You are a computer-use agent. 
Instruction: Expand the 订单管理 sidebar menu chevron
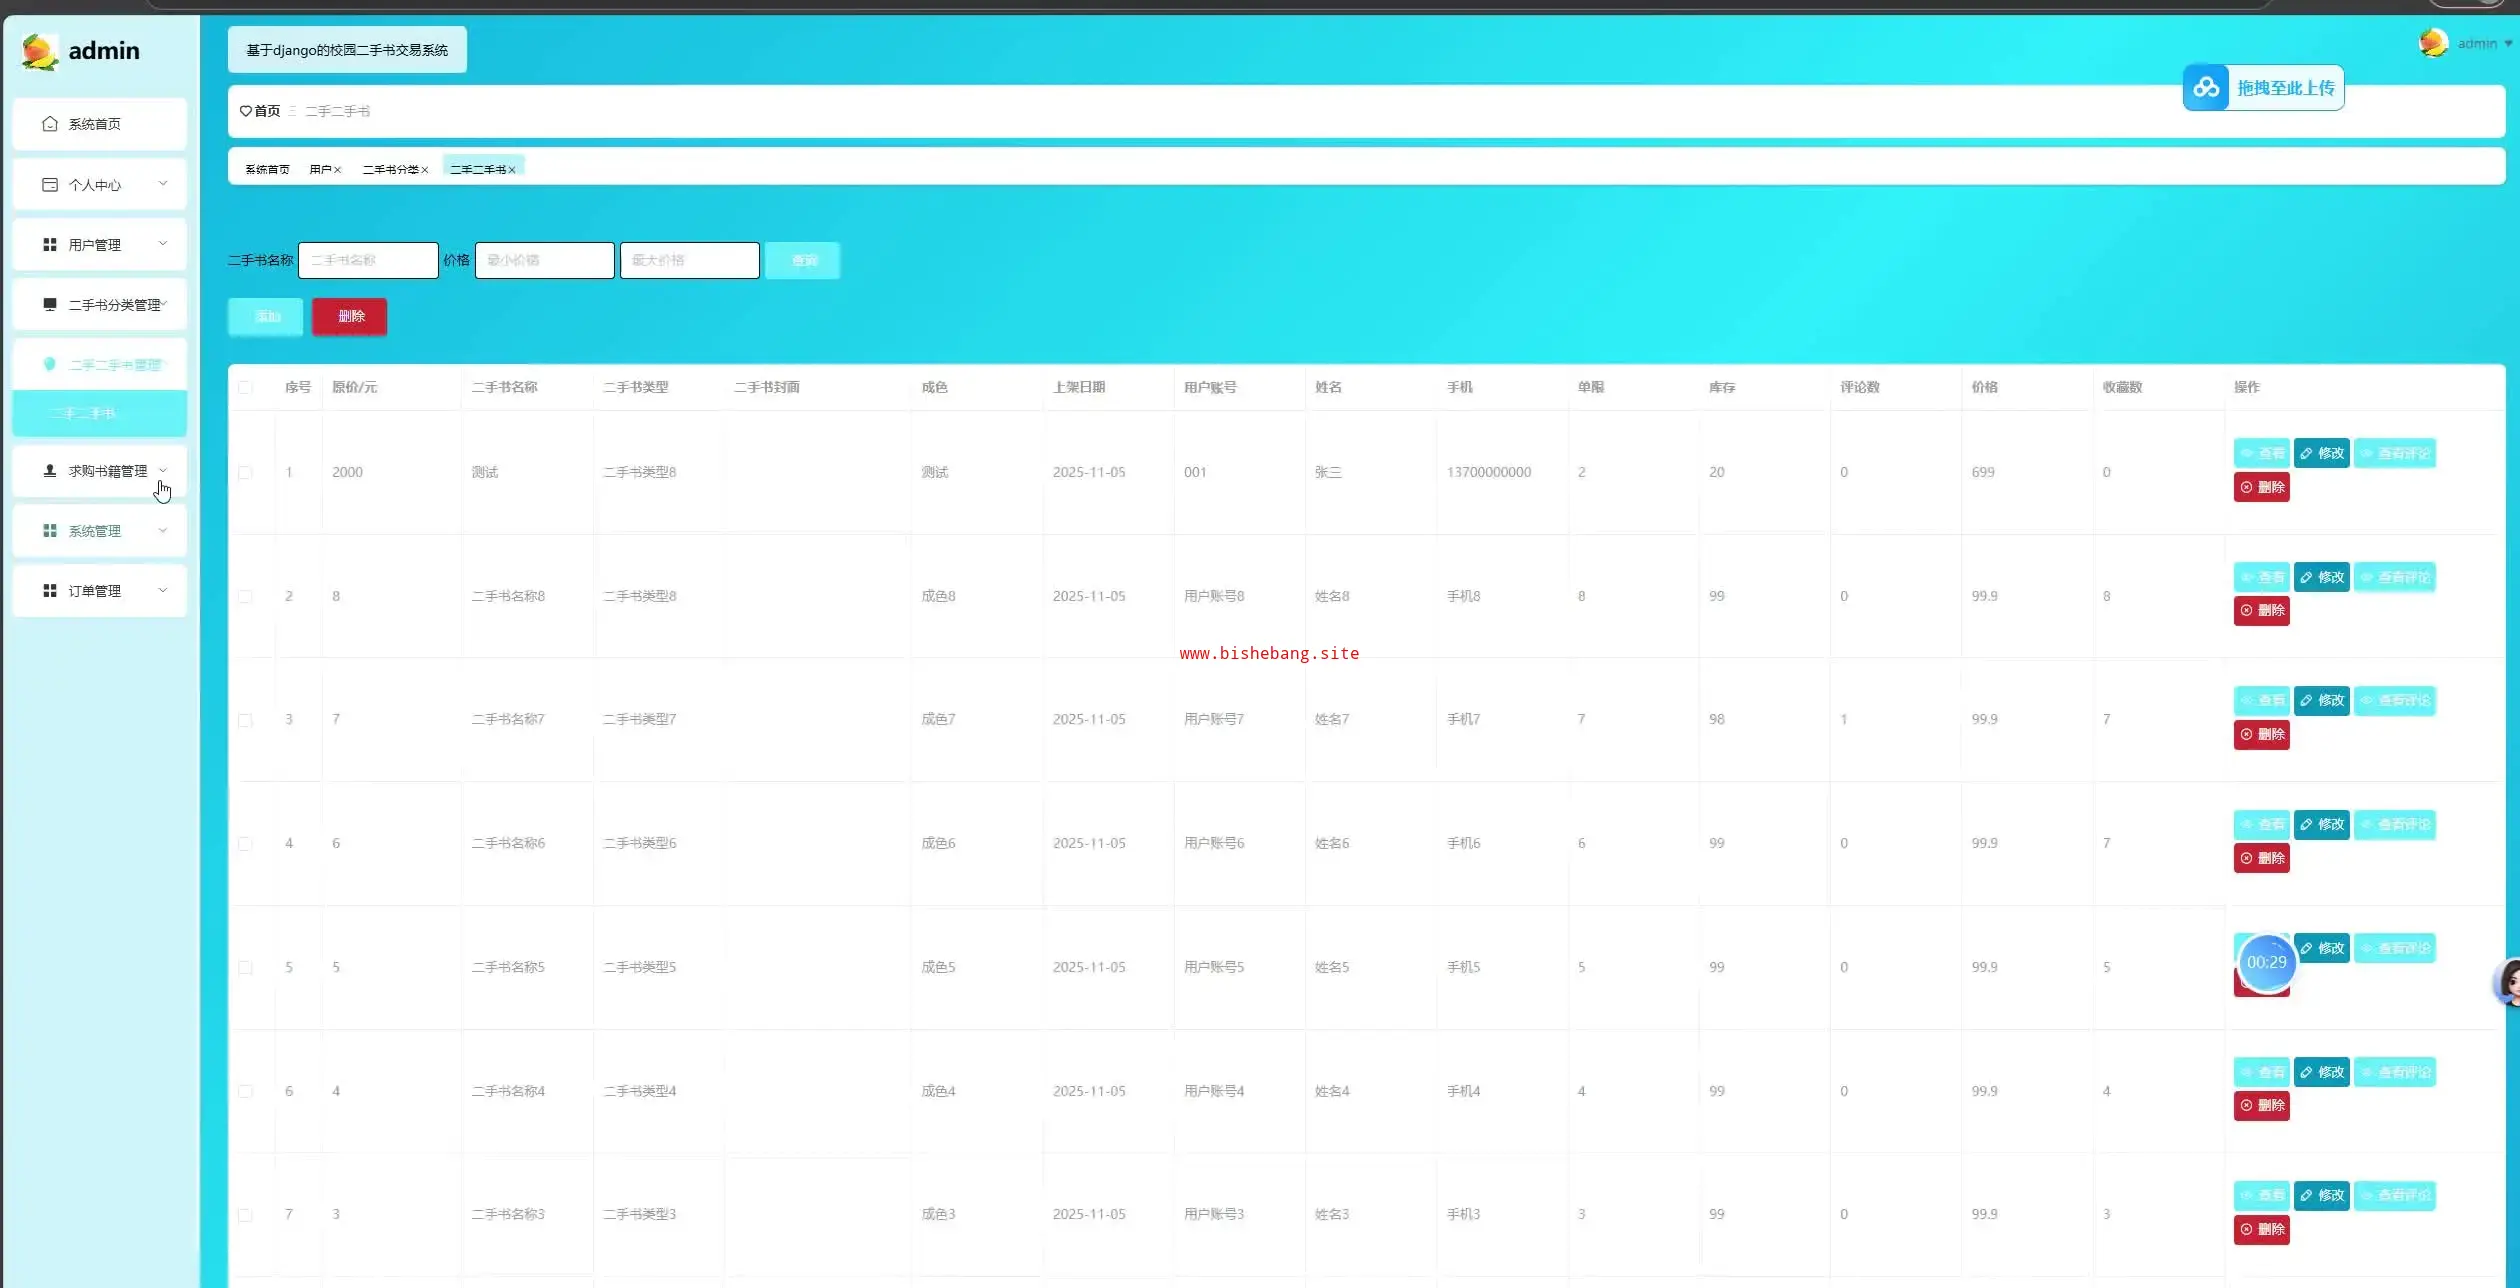(163, 590)
